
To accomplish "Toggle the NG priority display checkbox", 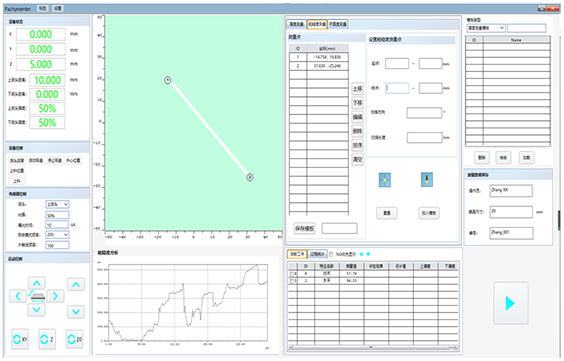I will pos(331,254).
